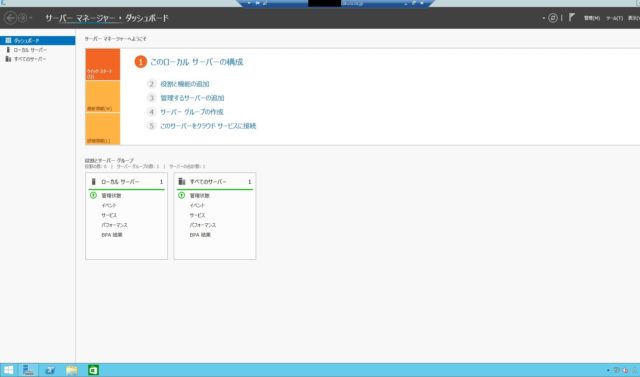Click the step 4 number circle
The image size is (640, 377).
pyautogui.click(x=151, y=112)
